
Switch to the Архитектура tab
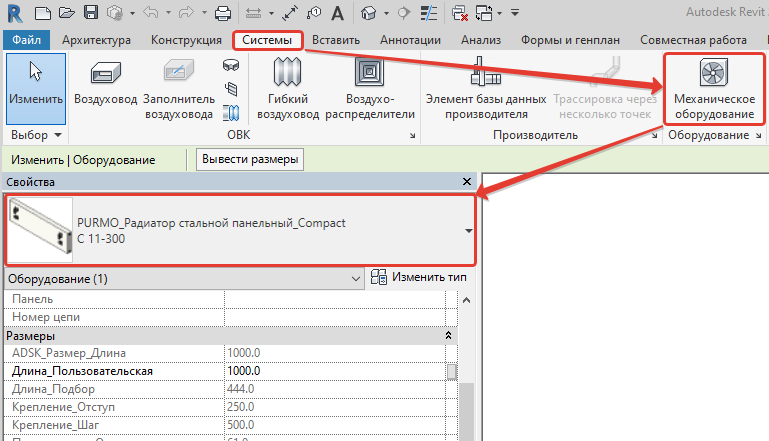click(96, 40)
